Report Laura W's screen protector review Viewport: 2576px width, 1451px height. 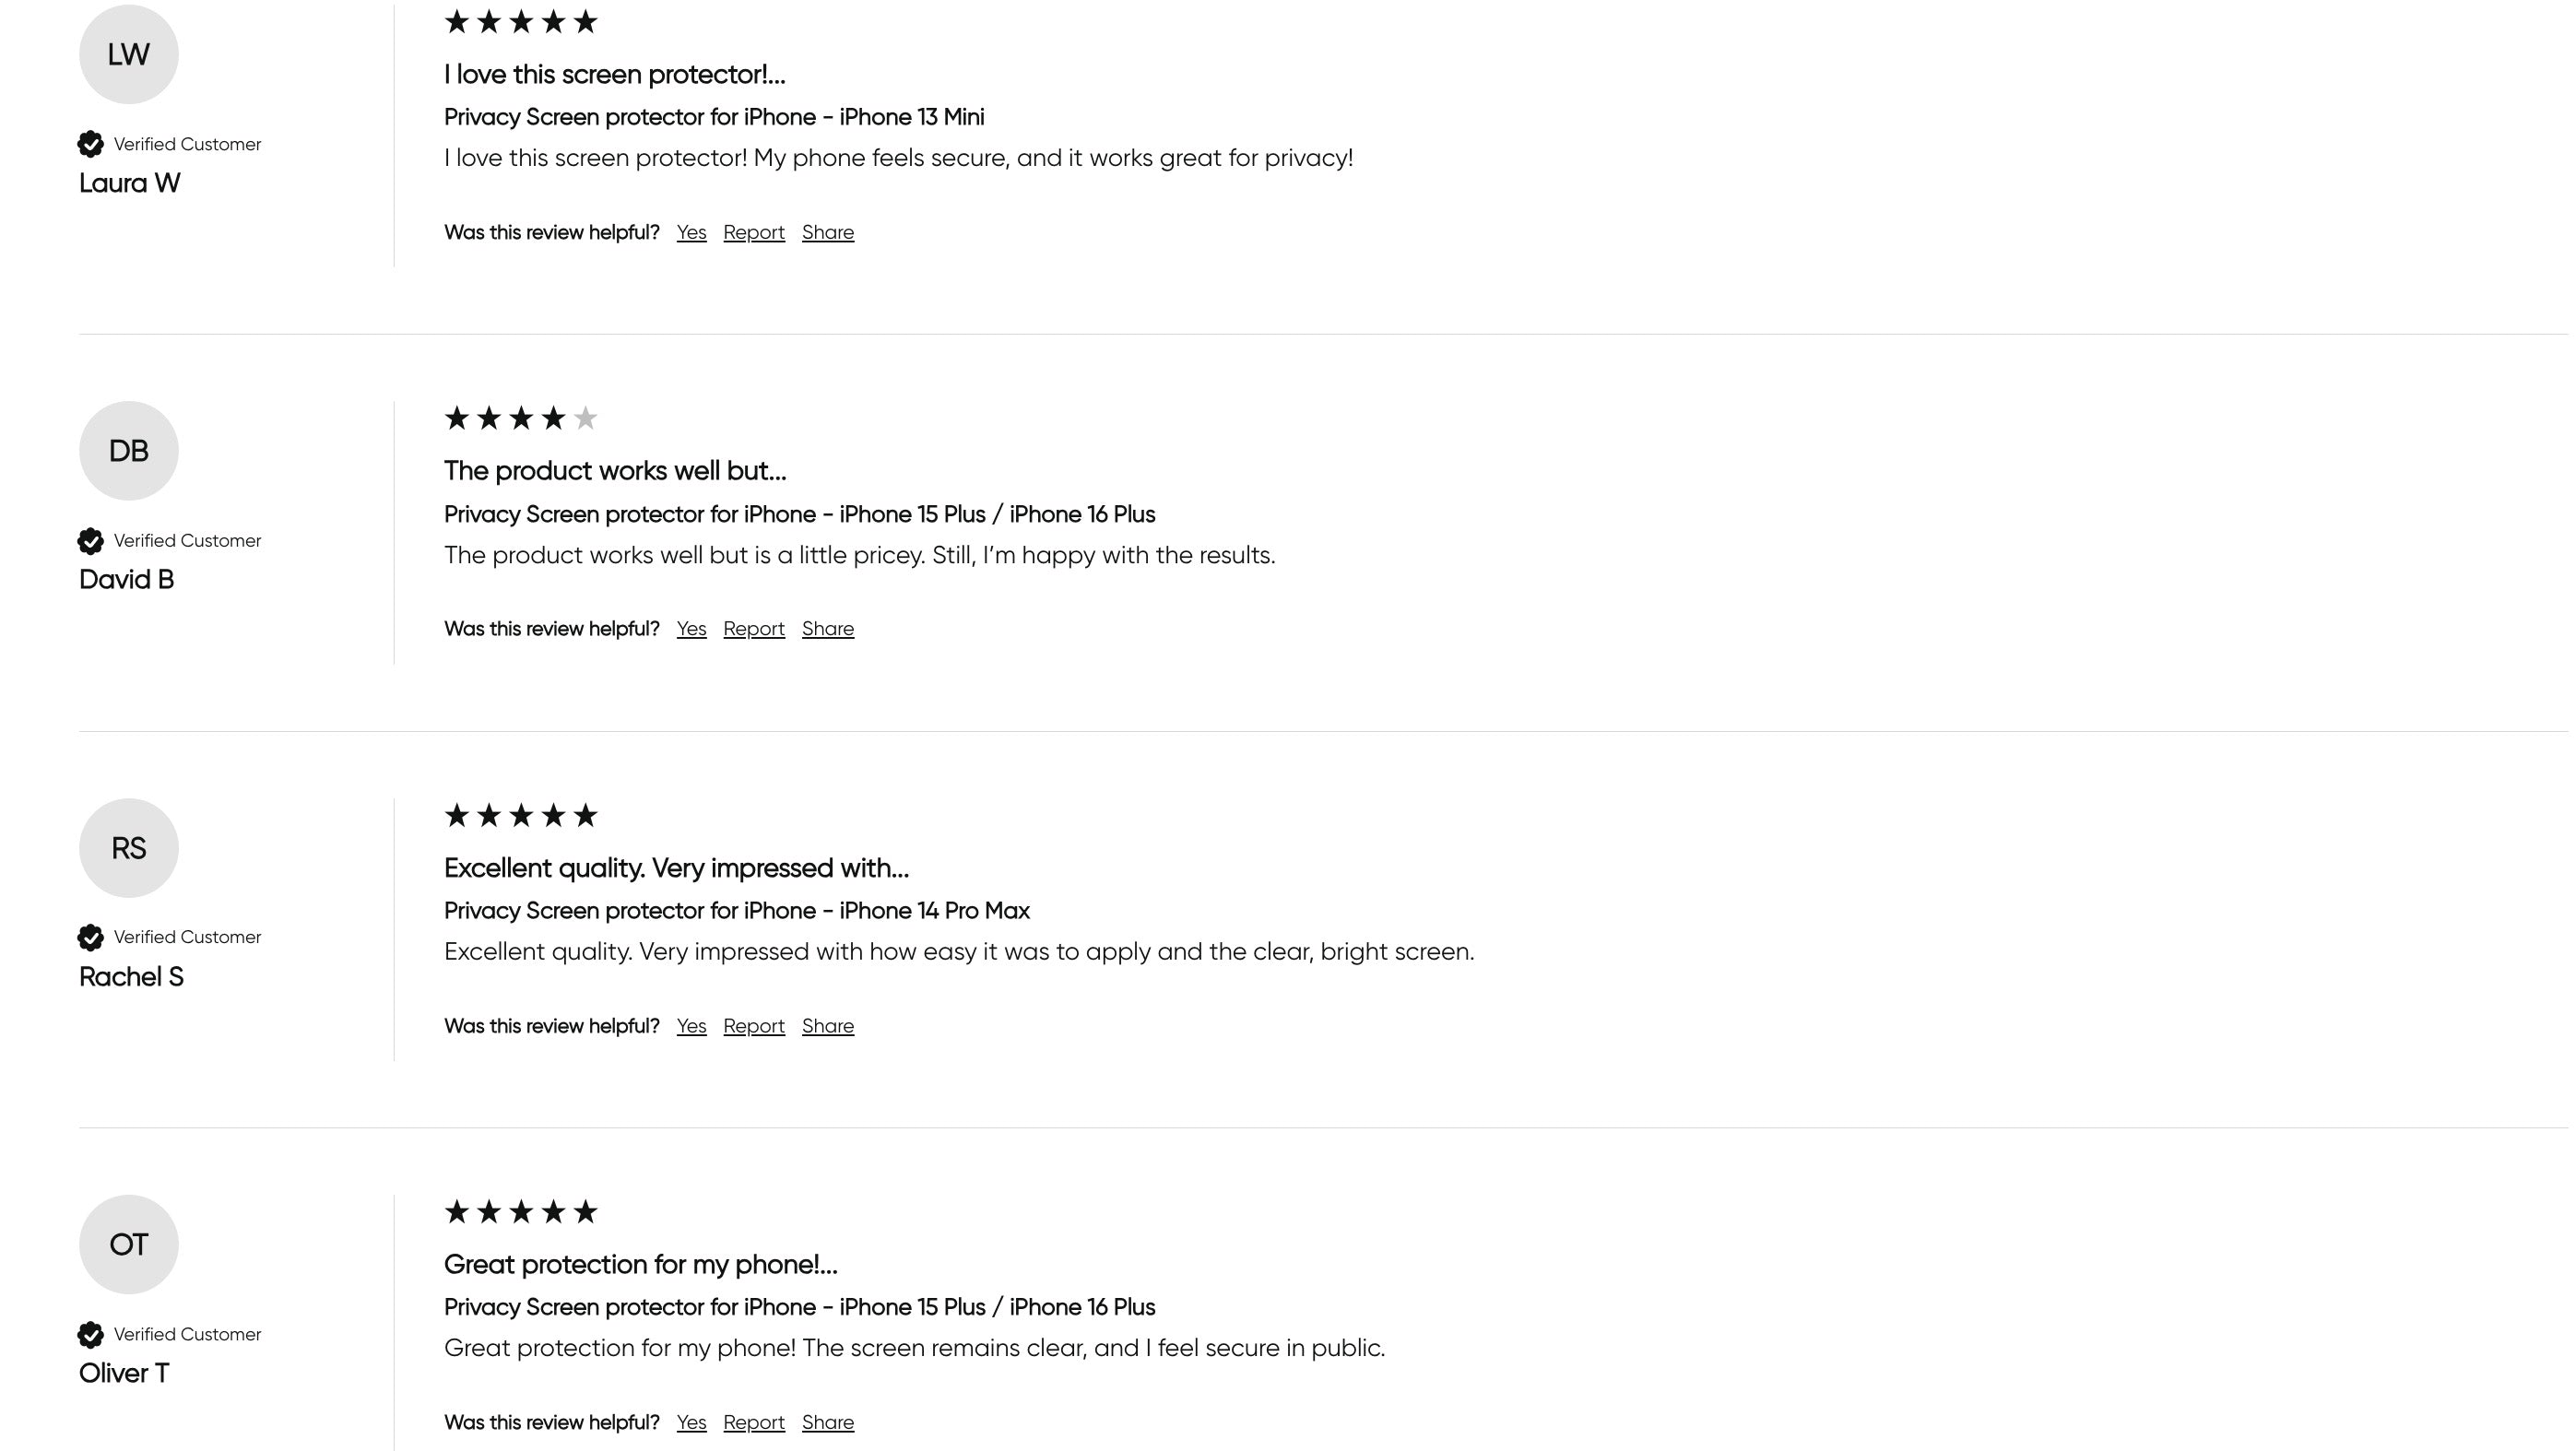click(x=754, y=232)
